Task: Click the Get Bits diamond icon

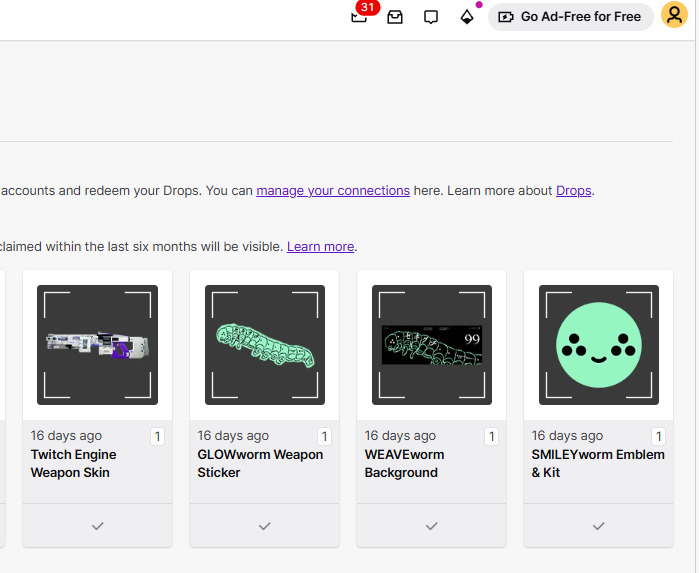Action: 467,17
